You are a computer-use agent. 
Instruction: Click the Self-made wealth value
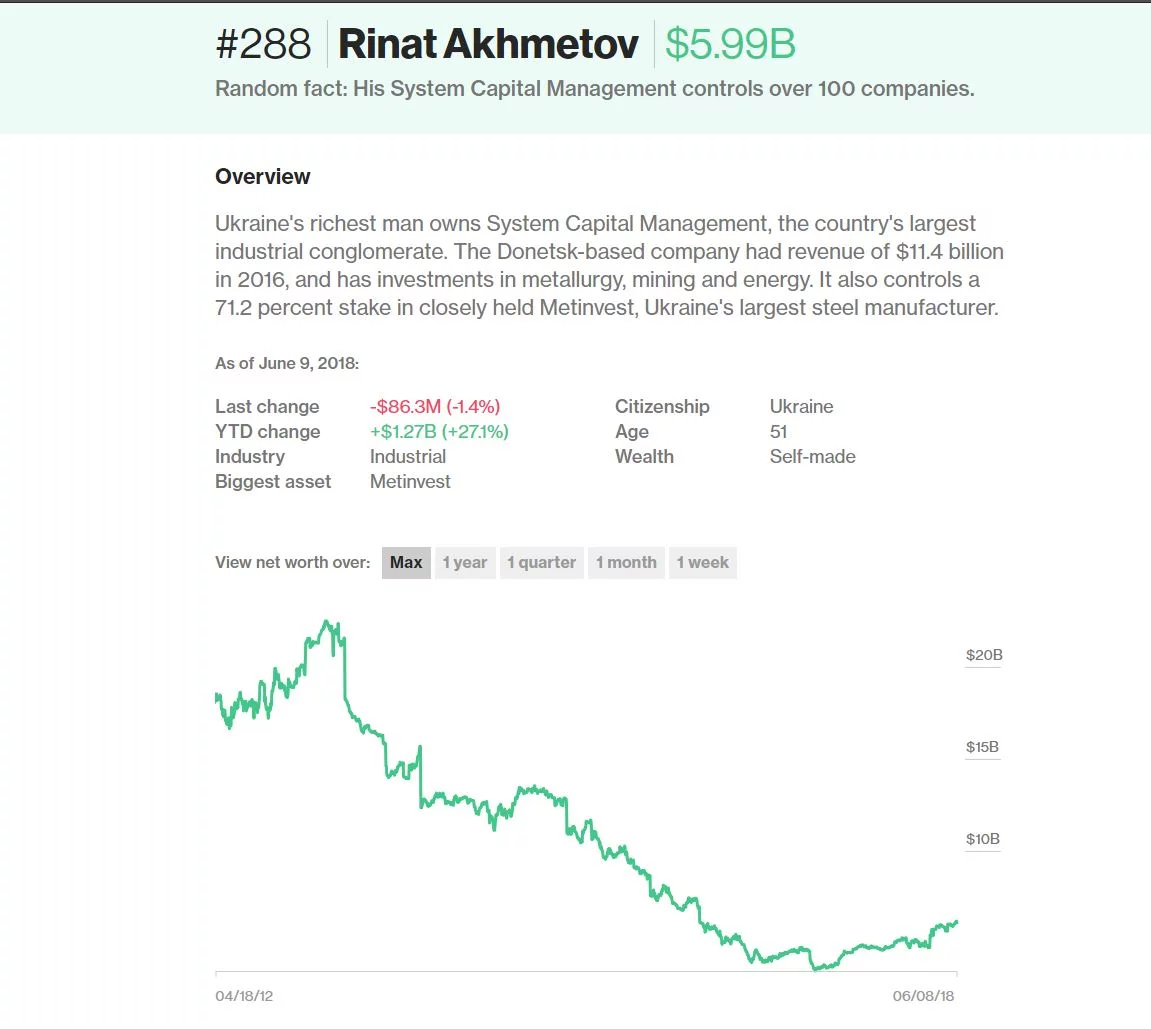click(x=812, y=457)
